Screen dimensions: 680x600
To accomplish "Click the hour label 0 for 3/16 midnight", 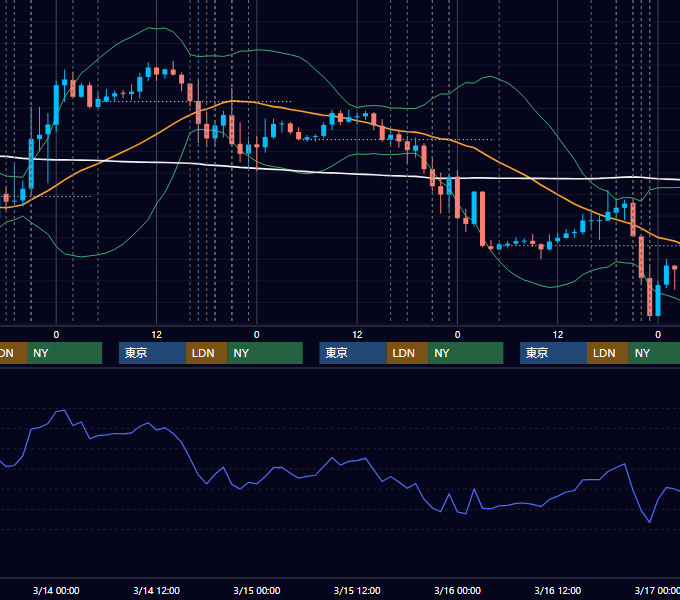I will 458,335.
